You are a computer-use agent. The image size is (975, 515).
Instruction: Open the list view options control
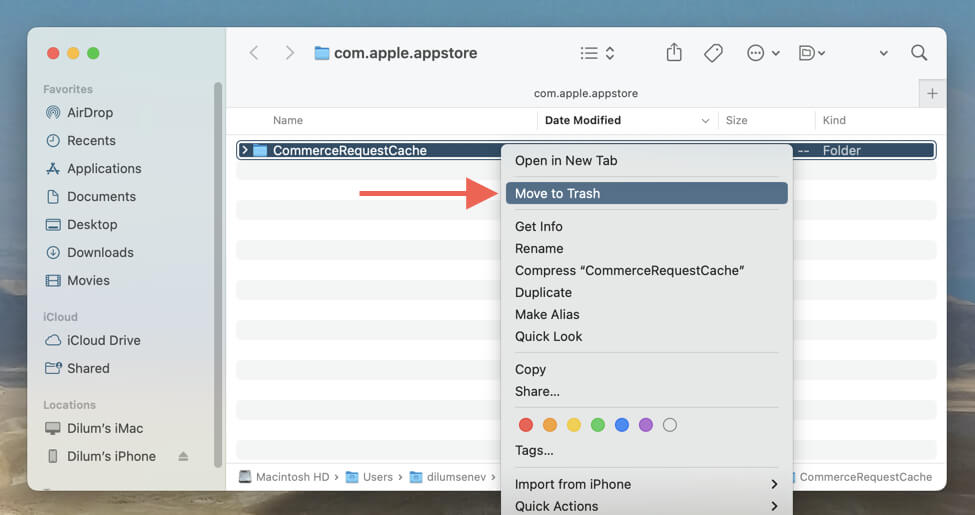(x=597, y=53)
